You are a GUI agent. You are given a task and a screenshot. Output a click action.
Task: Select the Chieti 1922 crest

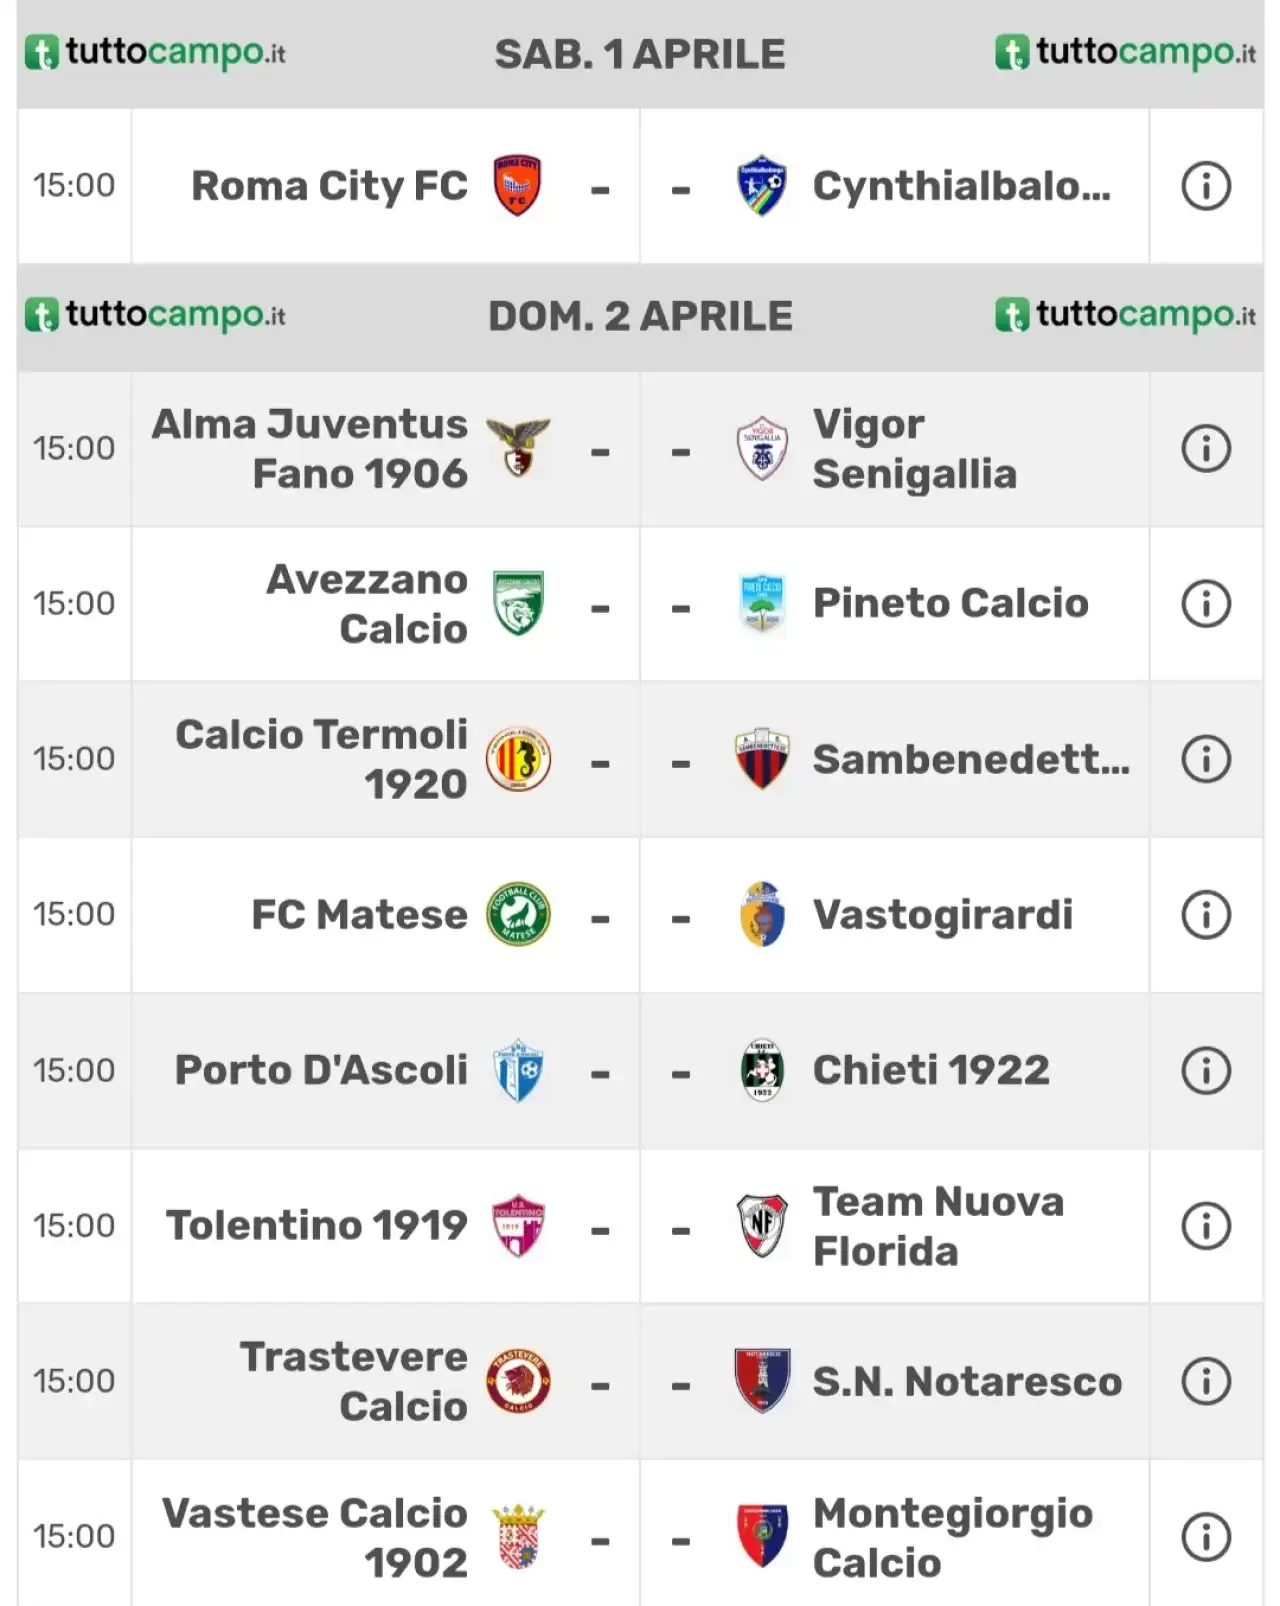pos(762,1070)
